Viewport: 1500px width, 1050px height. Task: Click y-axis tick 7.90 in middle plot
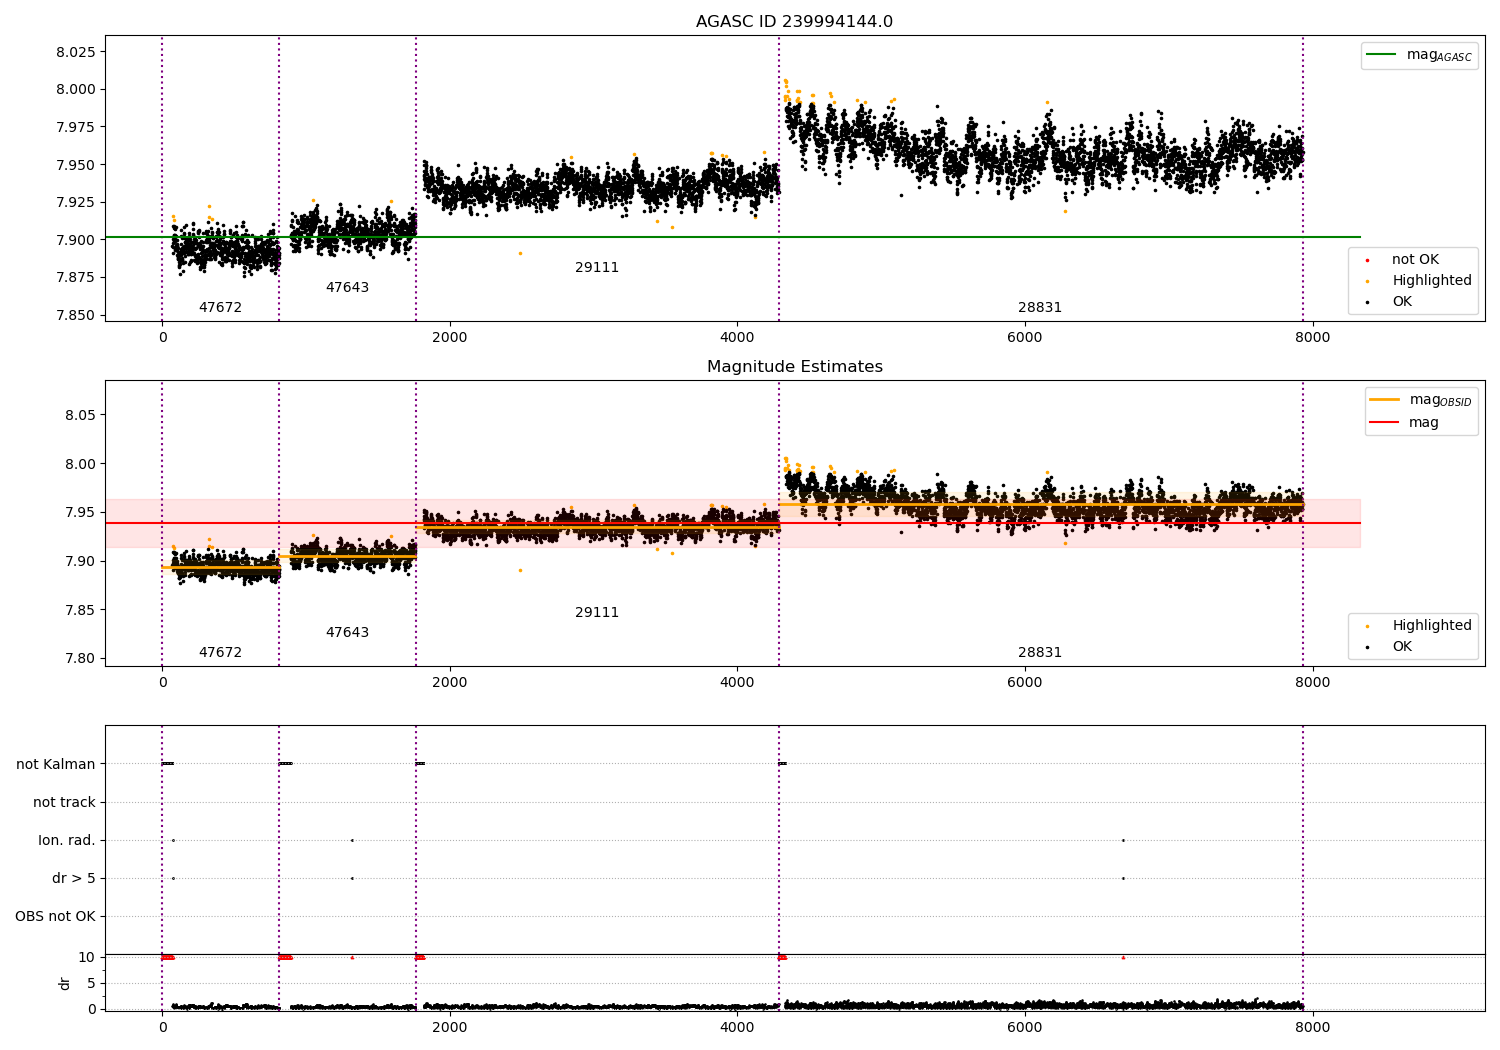(80, 561)
